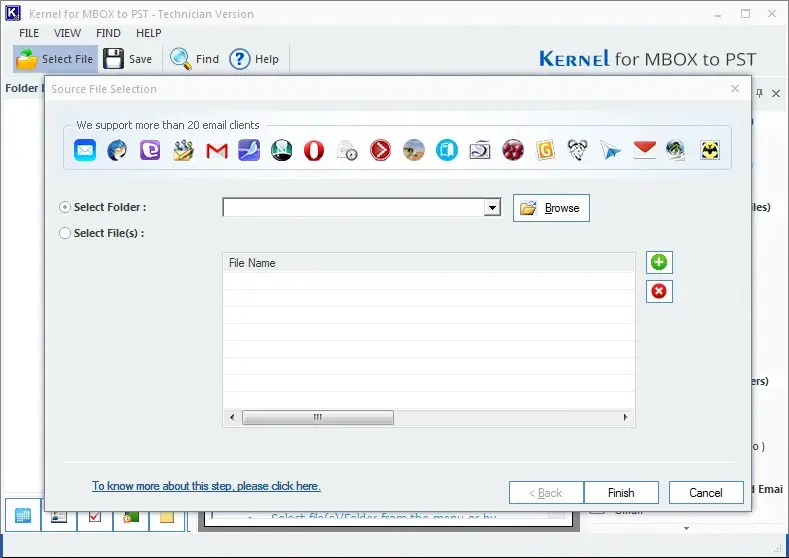
Task: Click the green plus add file icon
Action: coord(659,262)
